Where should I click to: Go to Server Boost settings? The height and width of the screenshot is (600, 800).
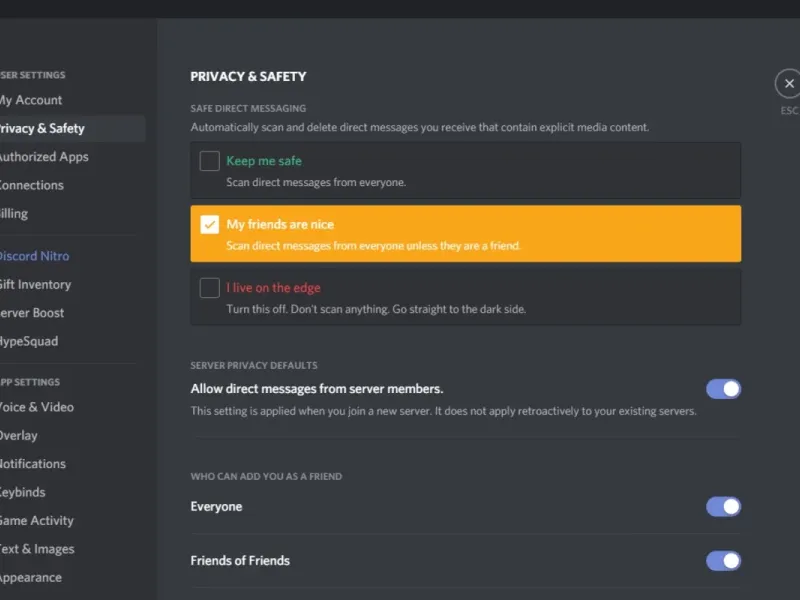click(x=32, y=313)
